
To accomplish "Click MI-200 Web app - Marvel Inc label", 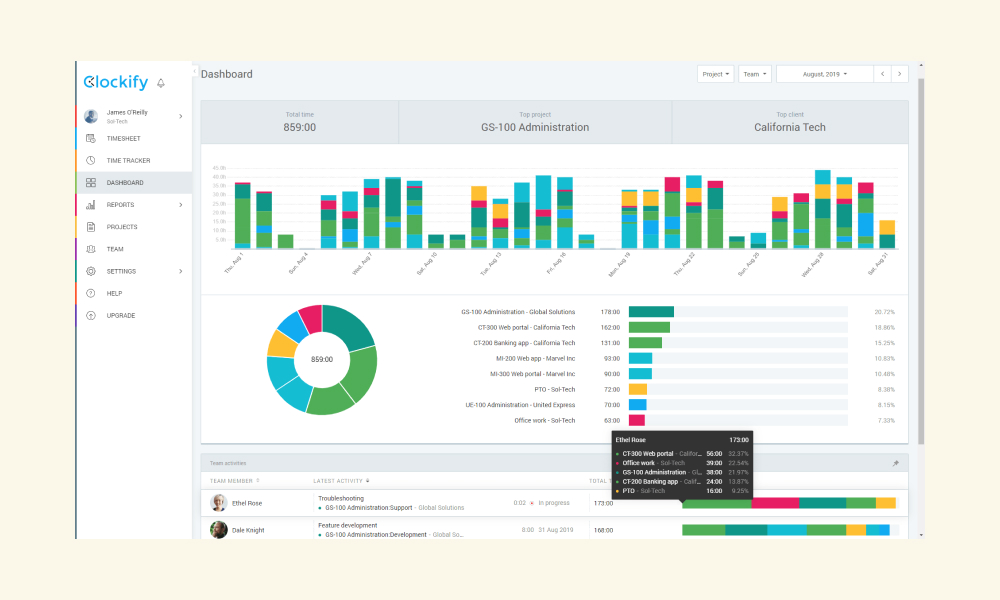I will click(536, 358).
